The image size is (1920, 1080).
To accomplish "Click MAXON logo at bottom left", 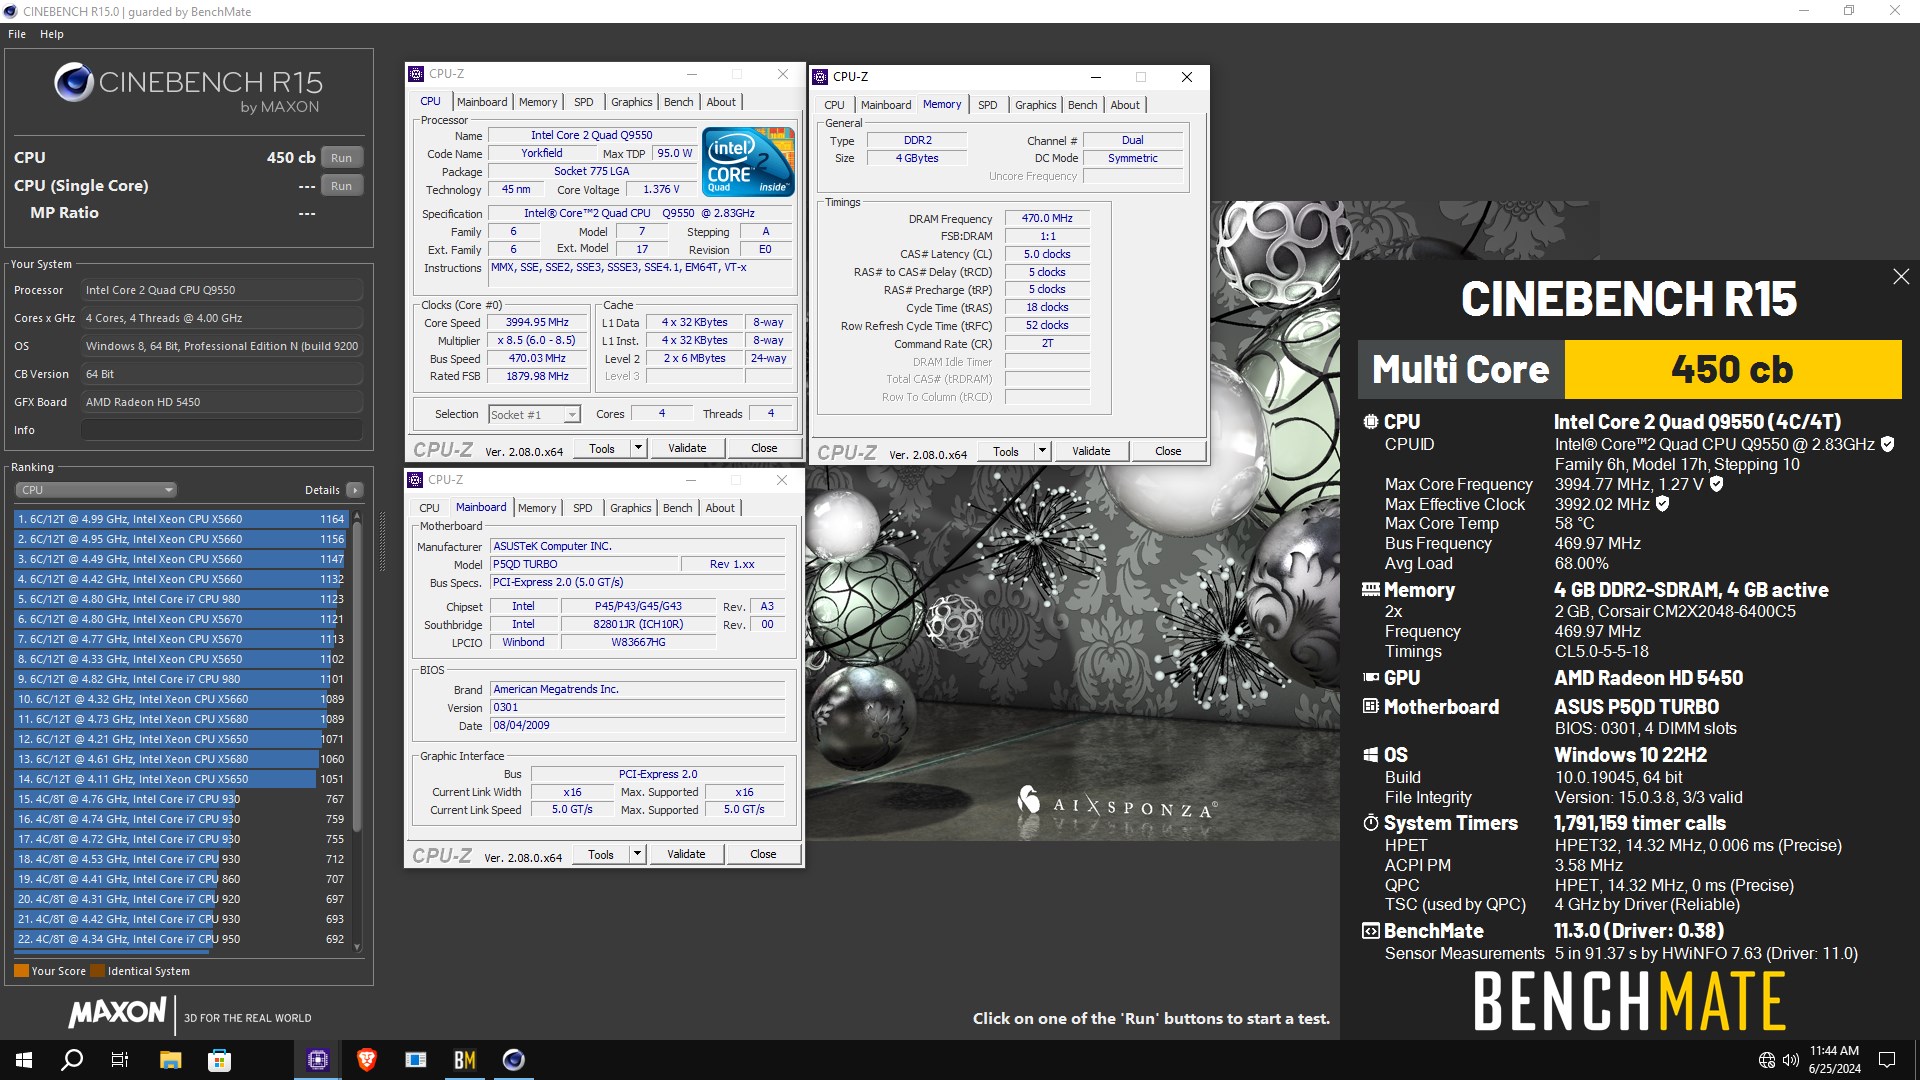I will click(x=117, y=1013).
